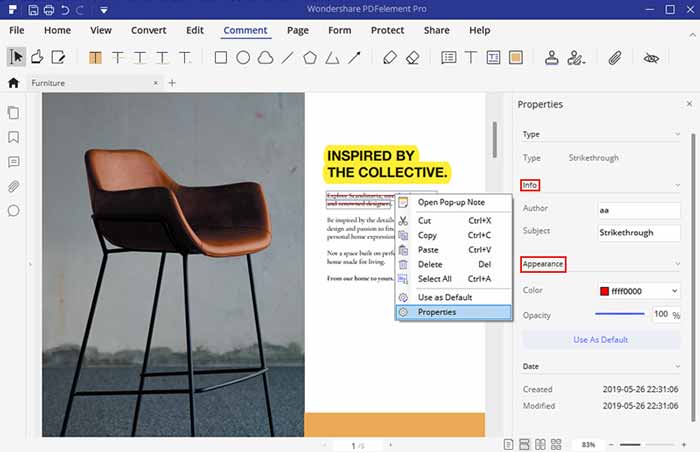Click the Subject input field
This screenshot has height=452, width=700.
pos(639,233)
